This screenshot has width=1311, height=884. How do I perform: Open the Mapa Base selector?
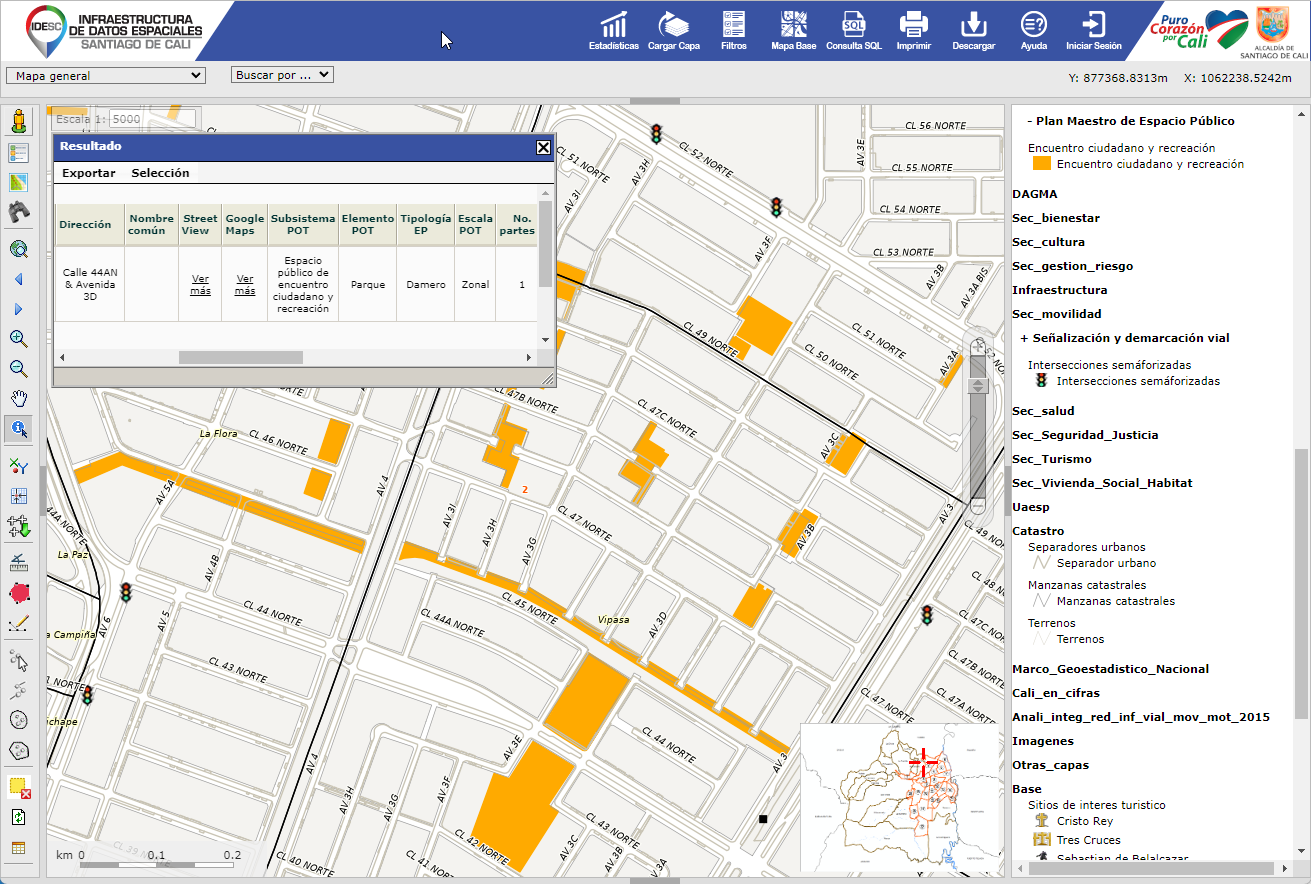[x=793, y=30]
